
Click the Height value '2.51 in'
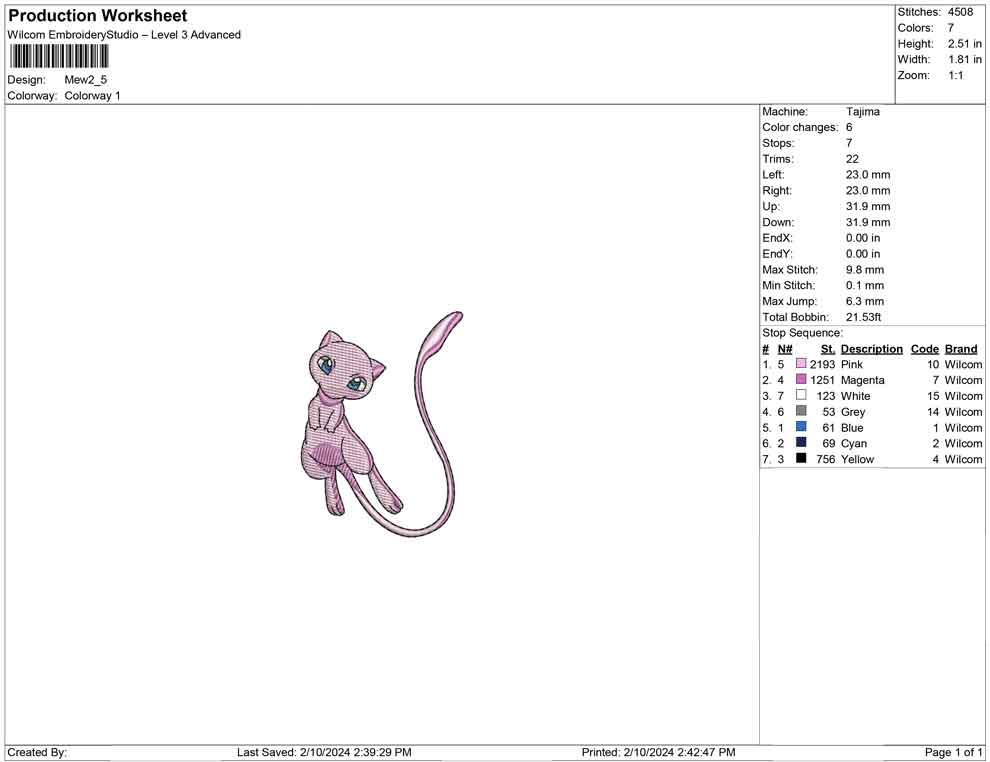click(x=965, y=44)
